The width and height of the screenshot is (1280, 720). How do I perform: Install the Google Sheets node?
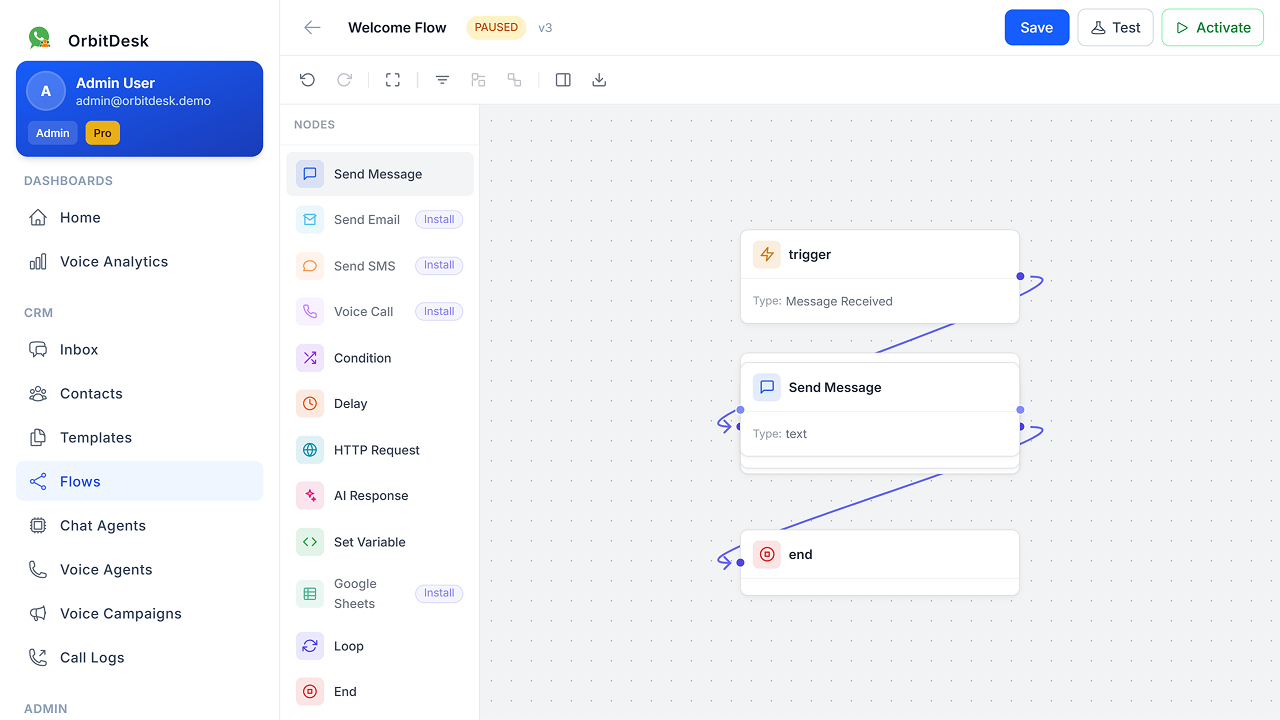point(438,593)
